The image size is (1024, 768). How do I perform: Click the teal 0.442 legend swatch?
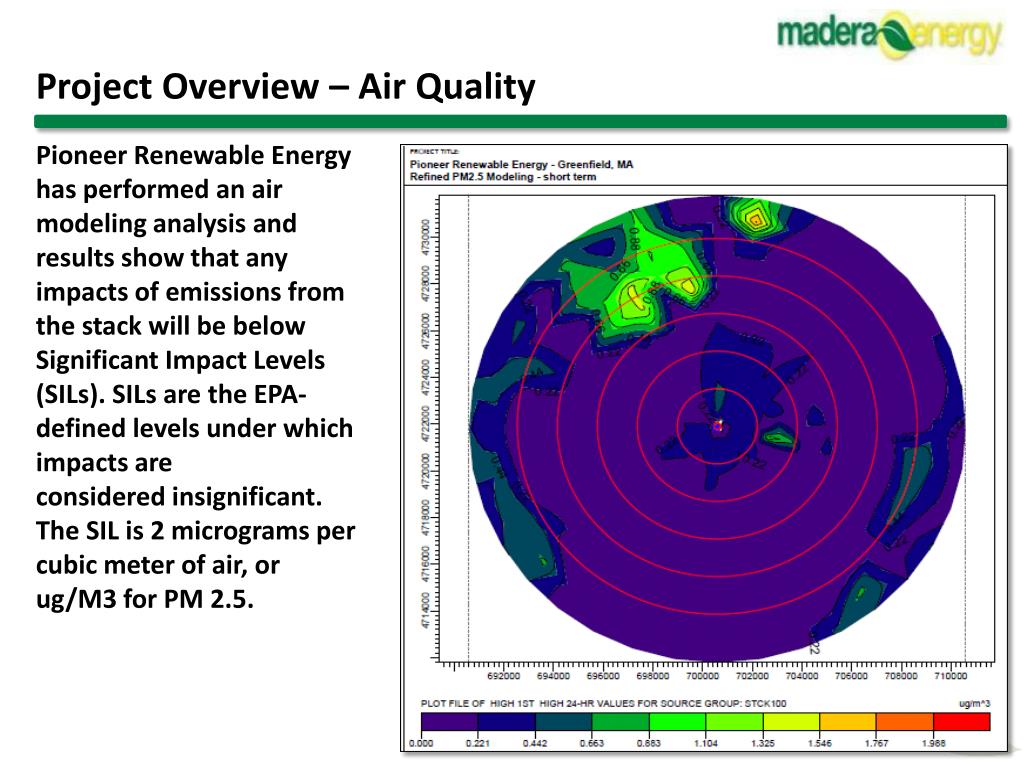(563, 722)
